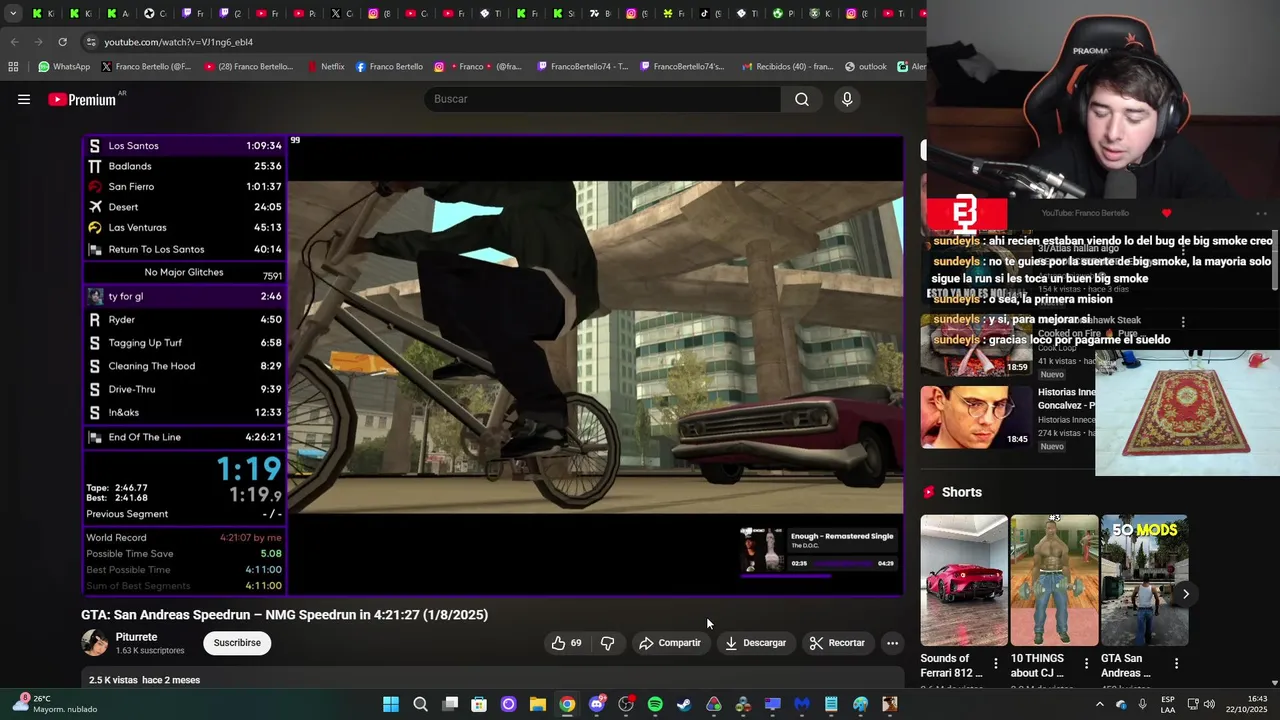Click the YouTube Premium logo
Viewport: 1280px width, 720px height.
tap(84, 99)
